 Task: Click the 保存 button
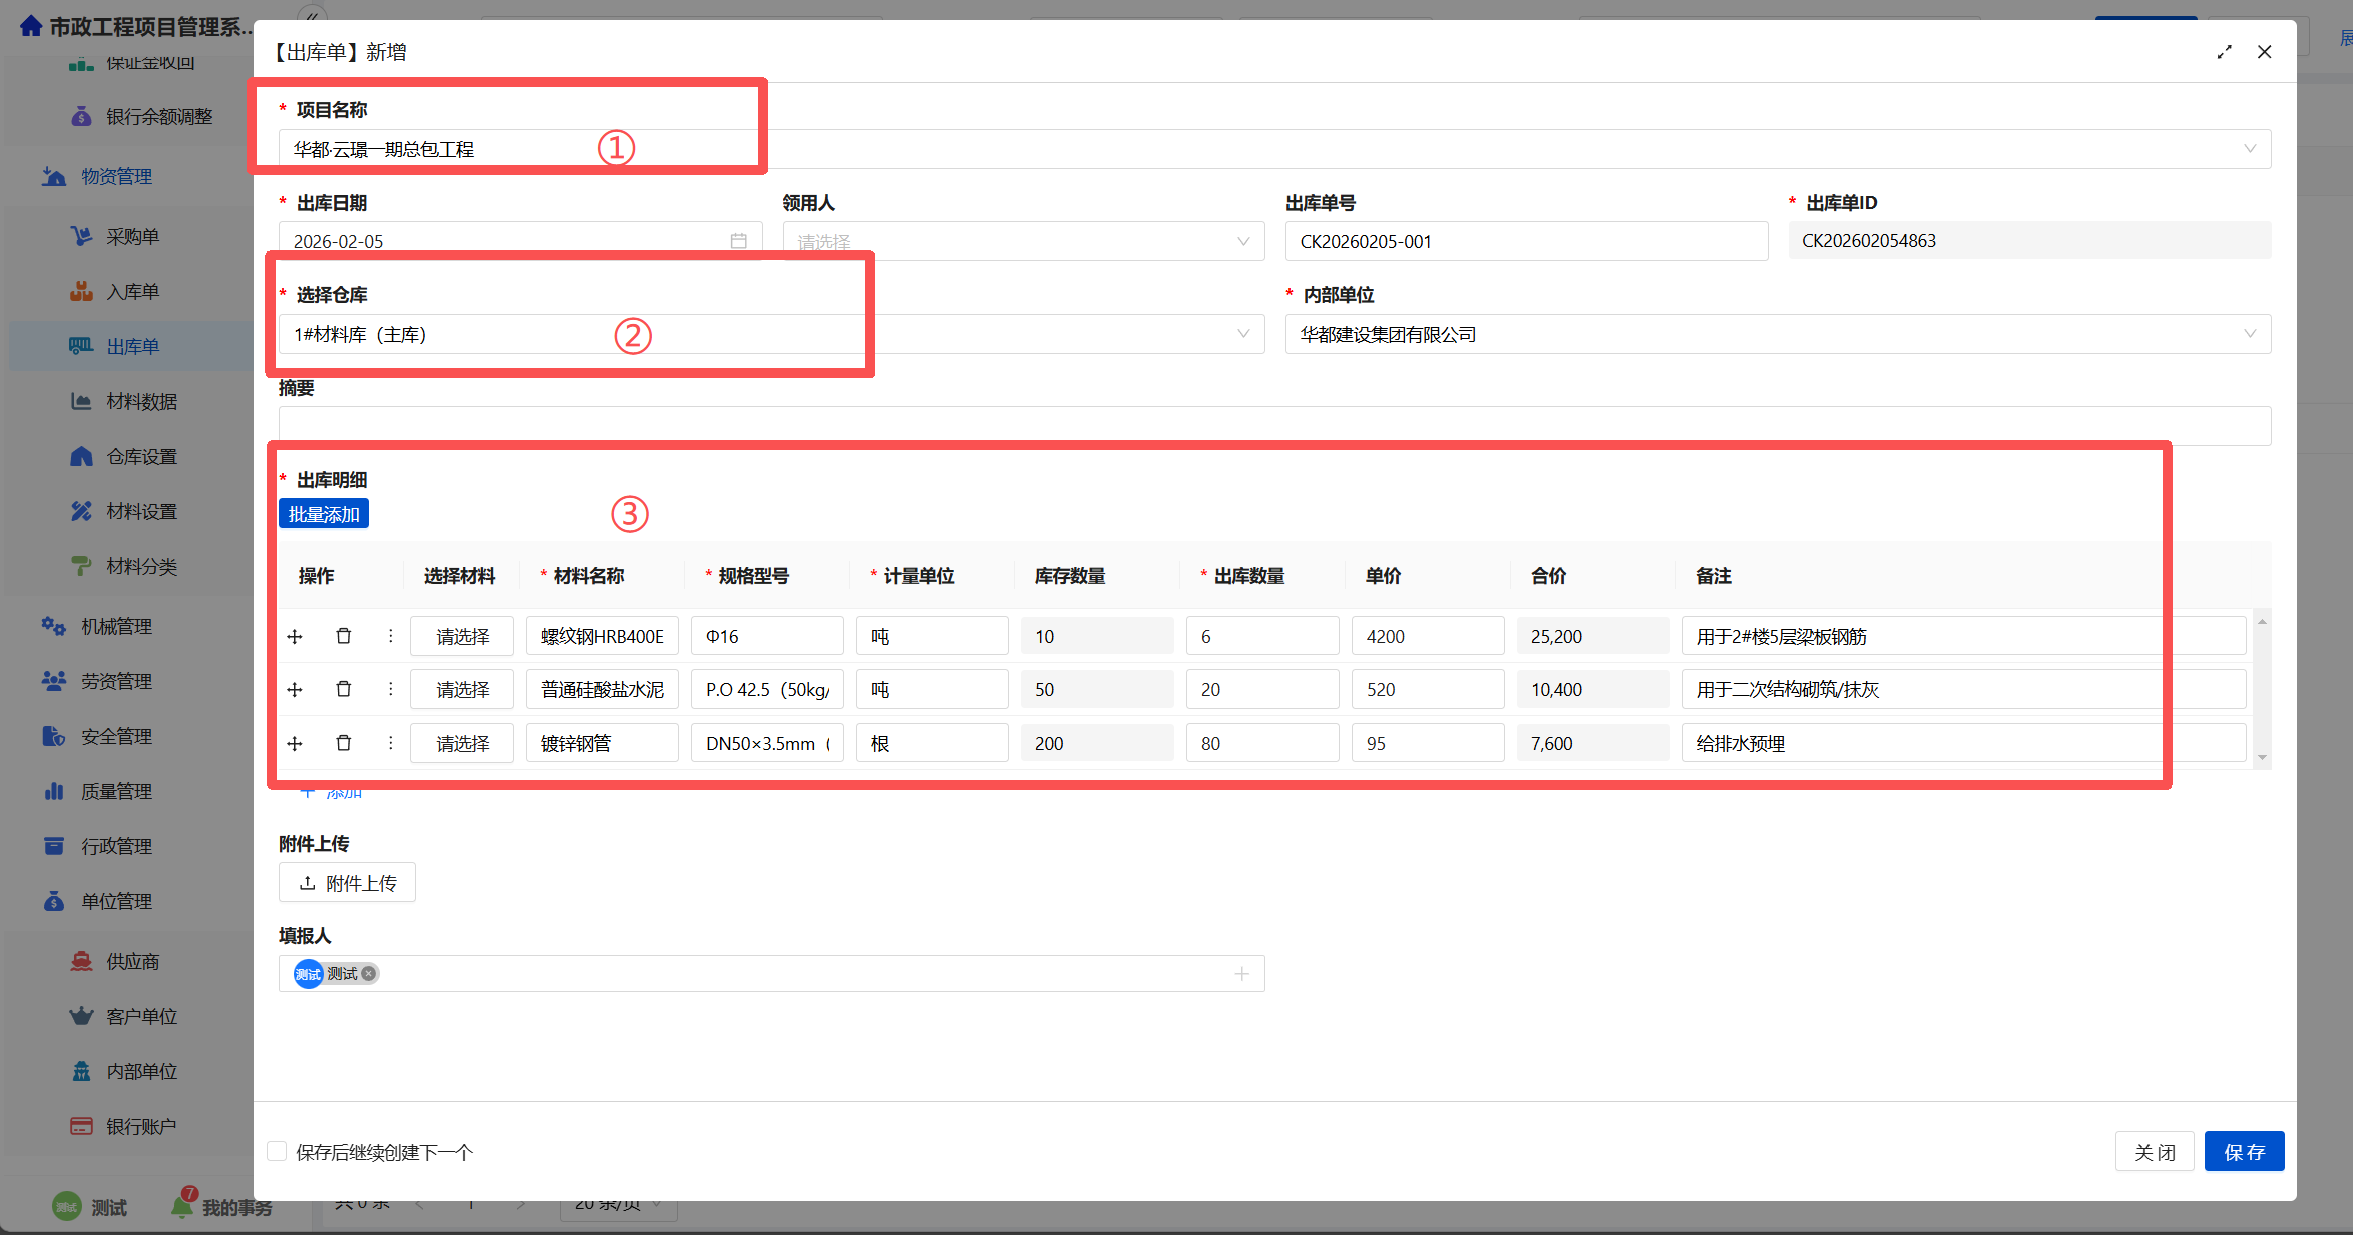coord(2243,1151)
